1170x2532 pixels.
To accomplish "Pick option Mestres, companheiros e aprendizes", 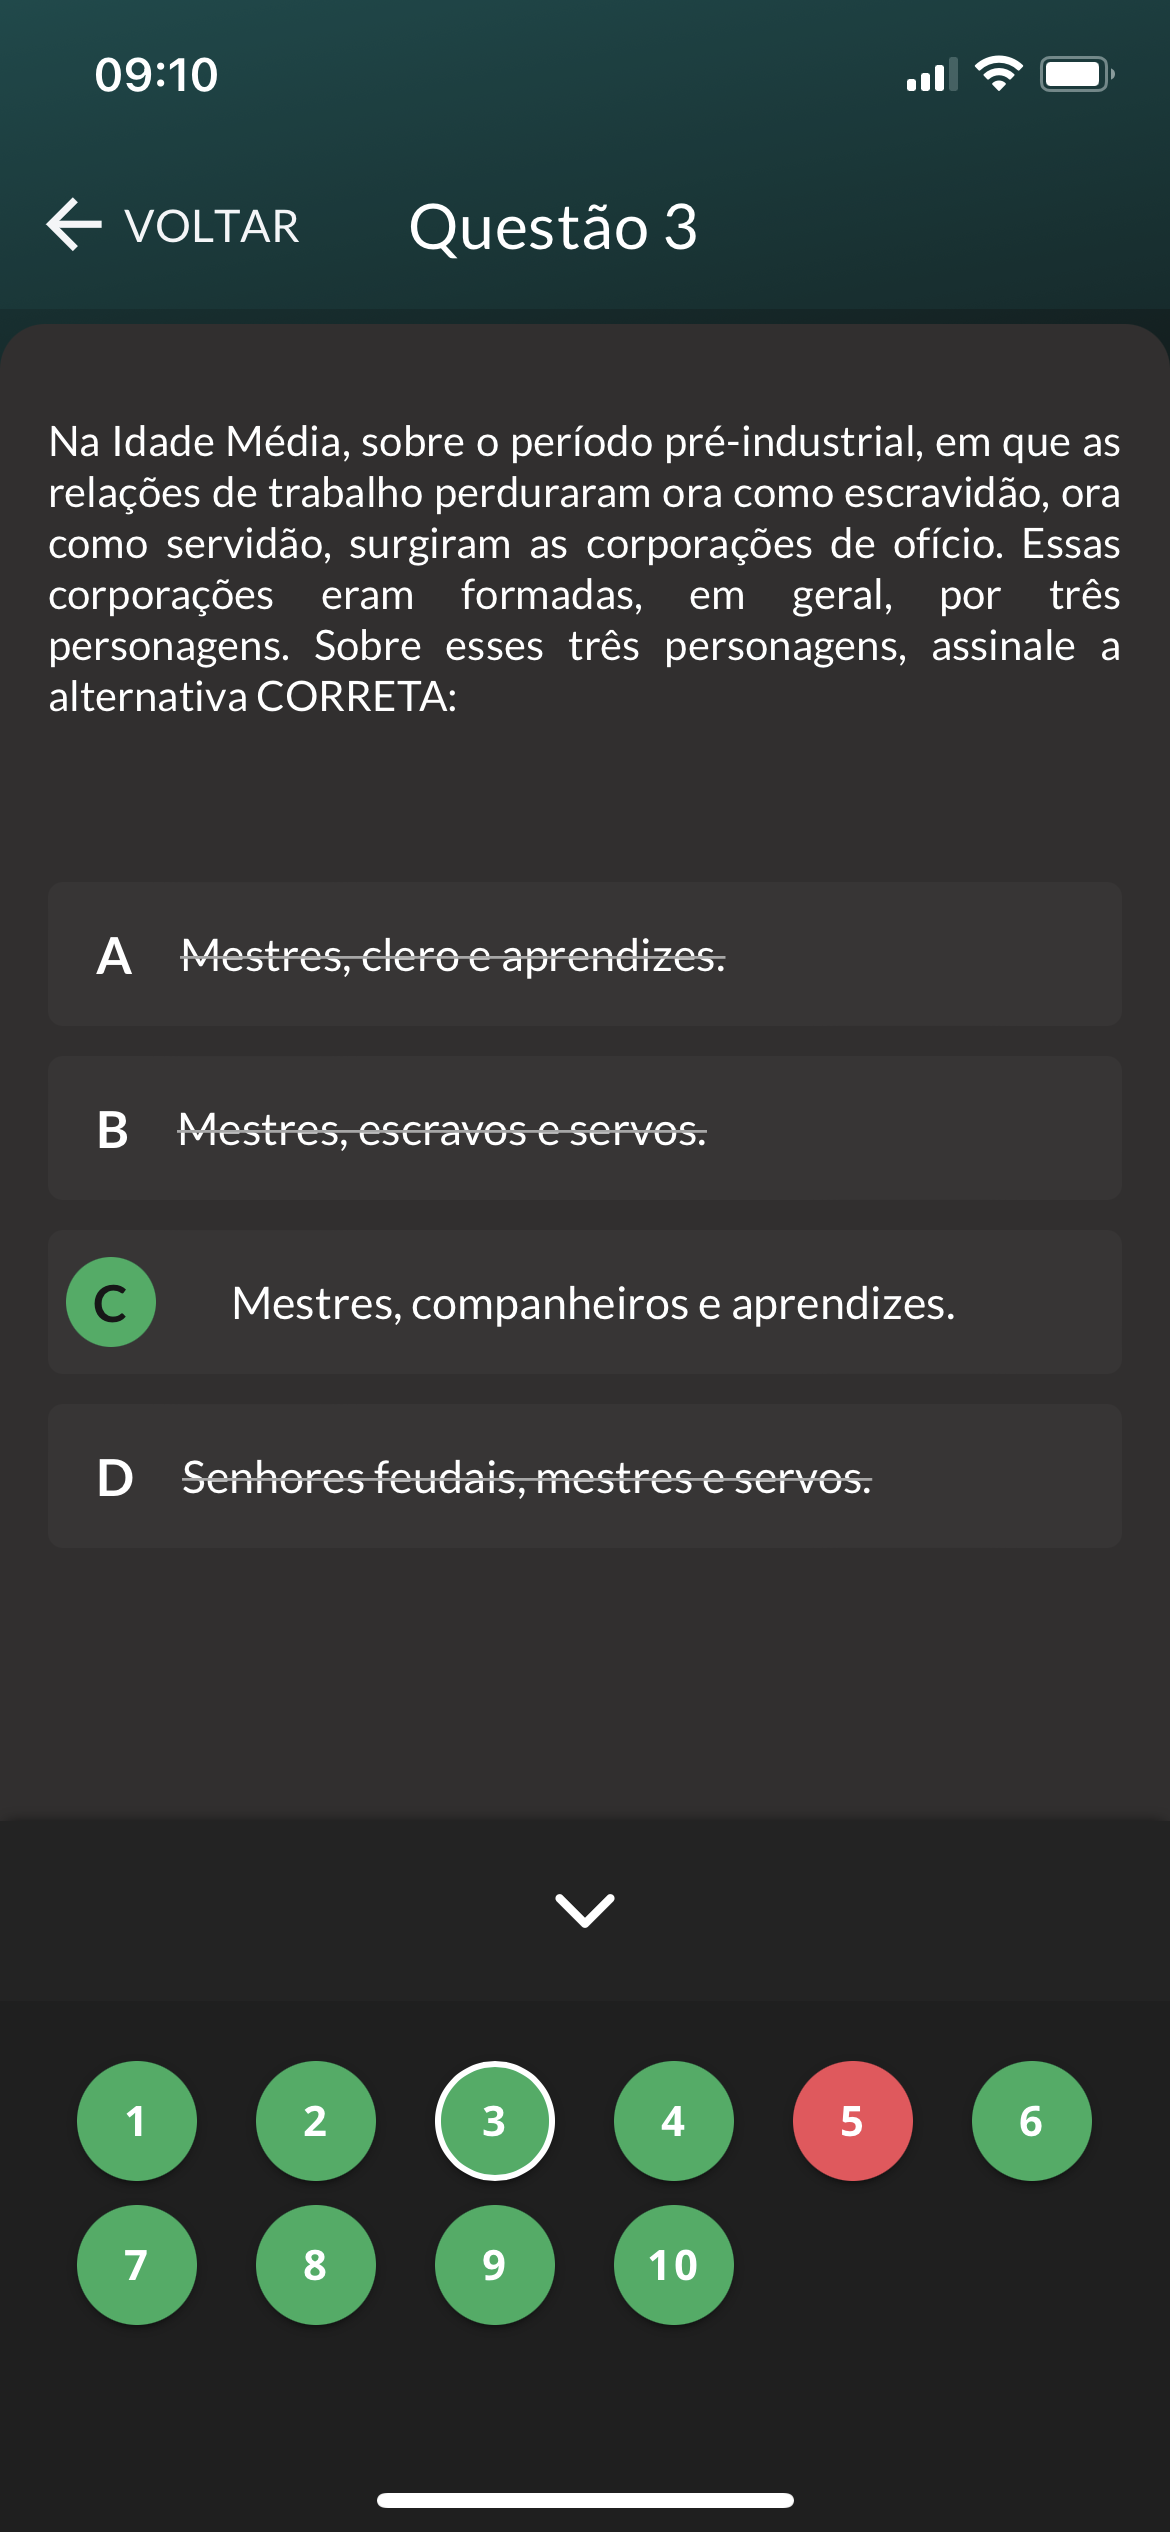I will tap(593, 1304).
